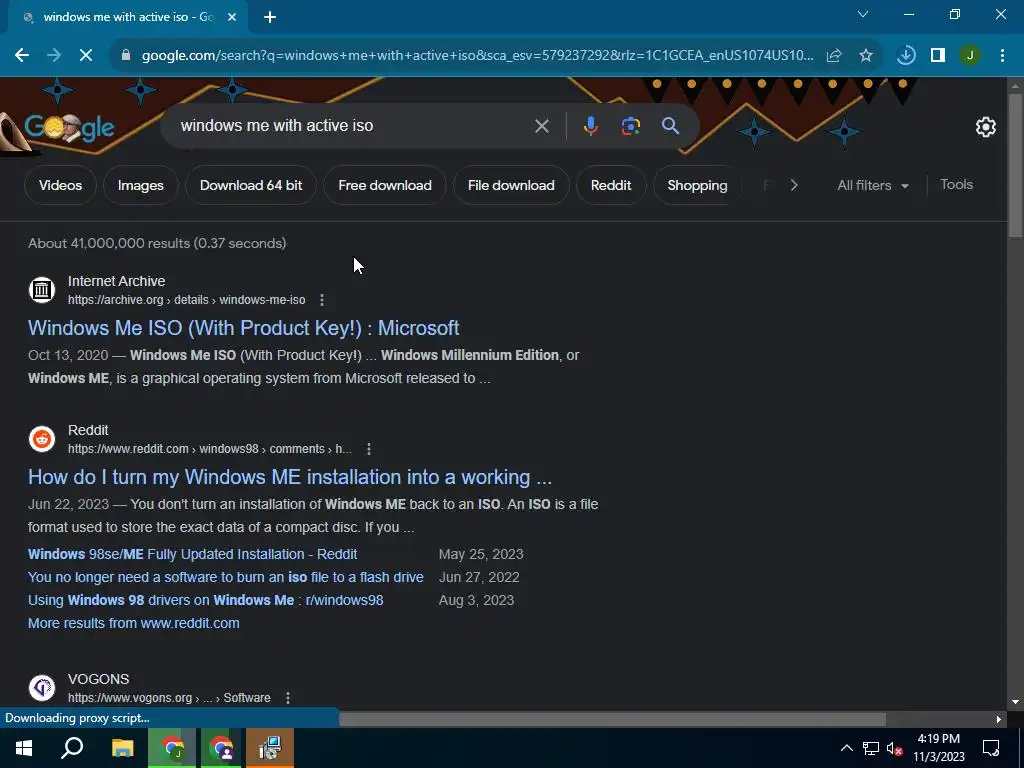Open Using Windows 98 drivers on Windows Me
The width and height of the screenshot is (1024, 768).
coord(205,600)
